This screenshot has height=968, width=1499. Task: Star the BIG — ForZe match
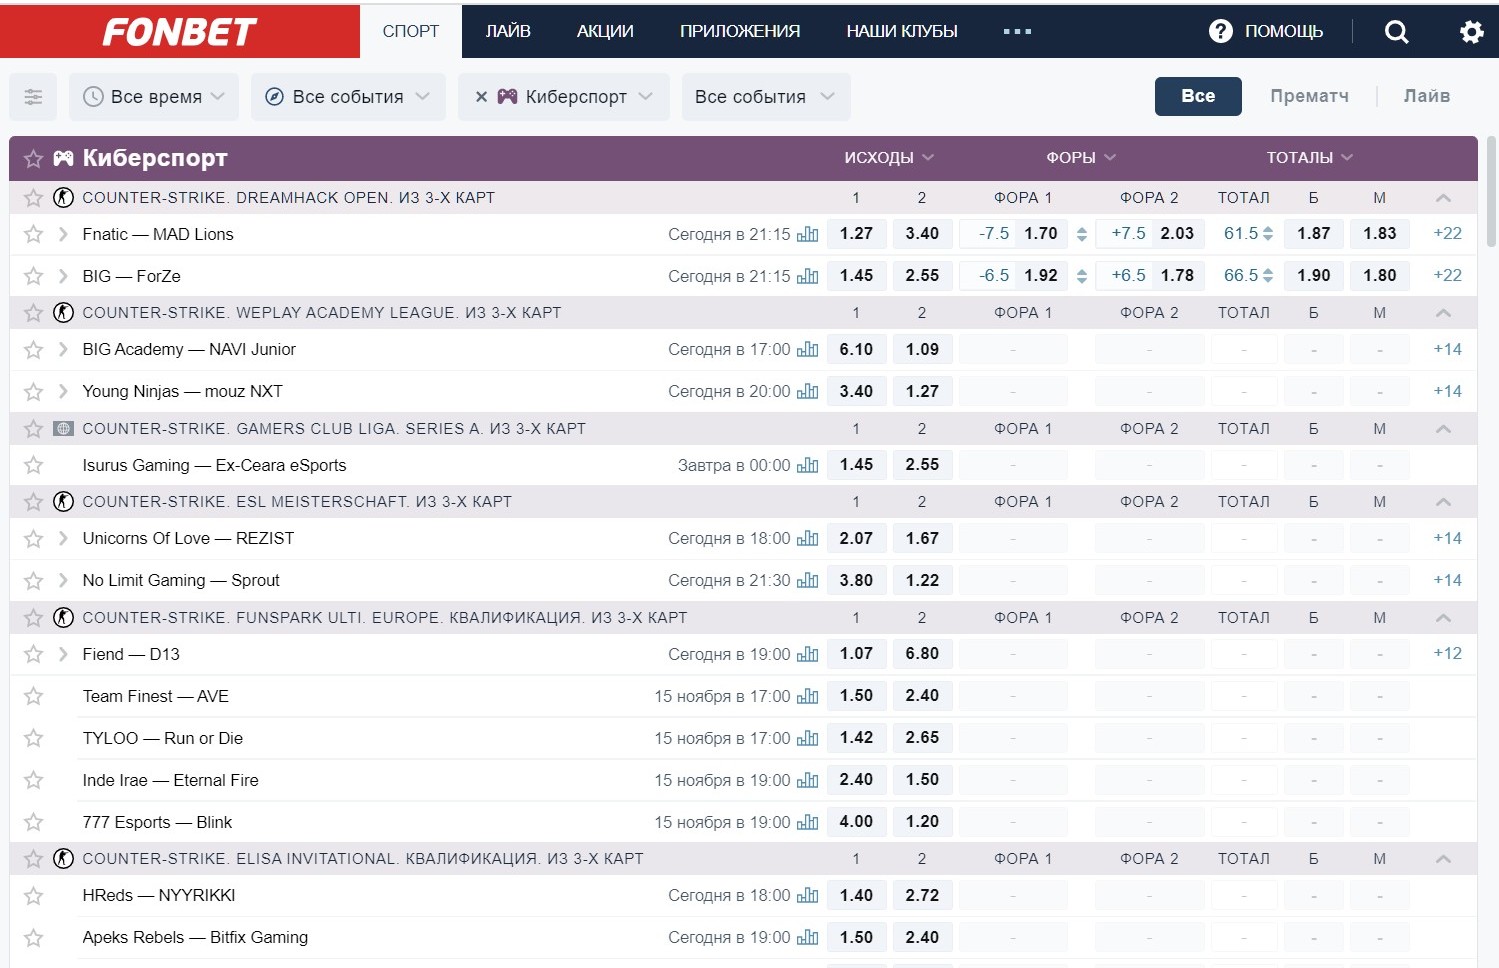33,276
